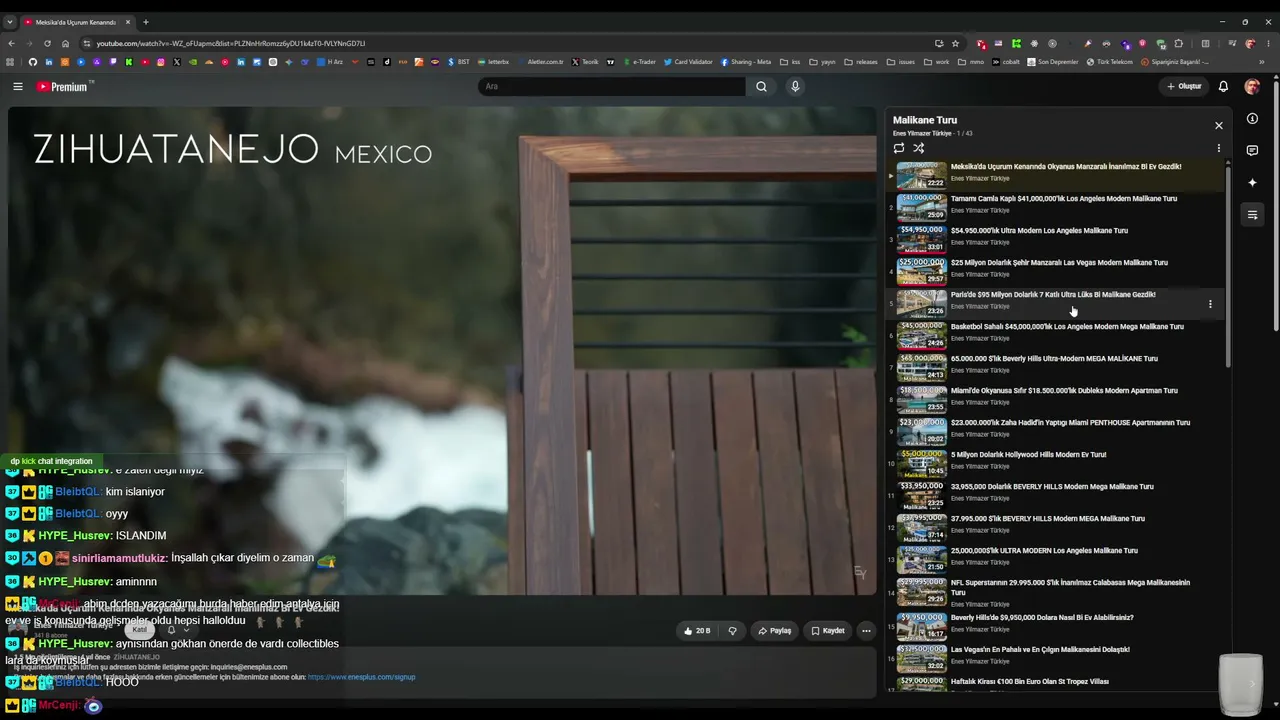Dislike the video

click(732, 631)
